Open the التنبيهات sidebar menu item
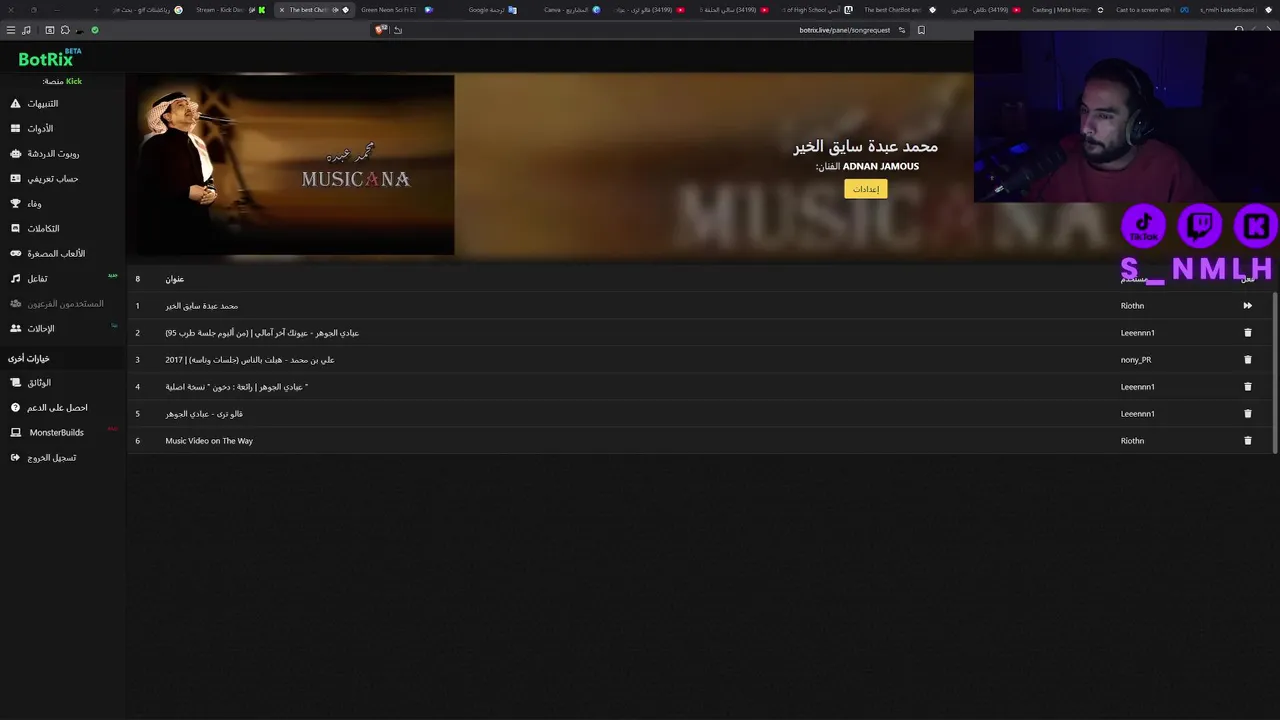Image resolution: width=1280 pixels, height=720 pixels. pyautogui.click(x=43, y=103)
